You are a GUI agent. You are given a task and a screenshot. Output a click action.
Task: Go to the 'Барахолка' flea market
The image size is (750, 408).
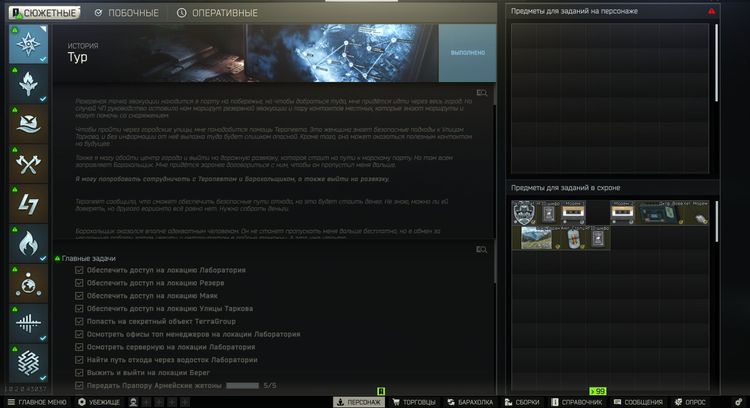coord(469,402)
